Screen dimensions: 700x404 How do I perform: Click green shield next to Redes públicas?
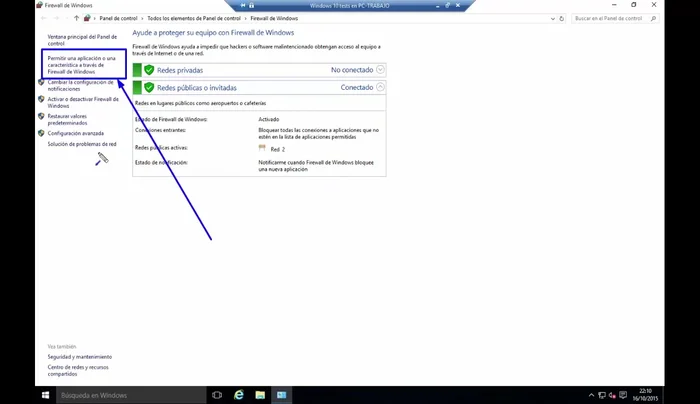pos(149,87)
